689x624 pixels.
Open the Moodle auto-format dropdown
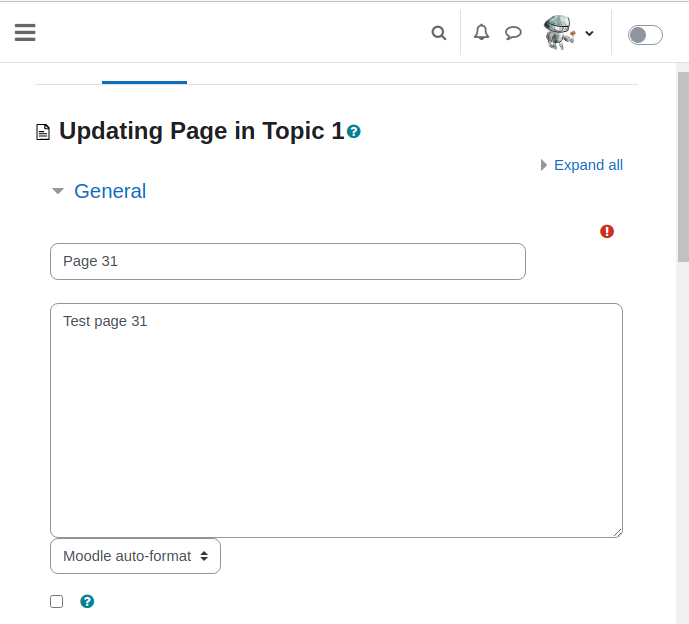point(135,556)
